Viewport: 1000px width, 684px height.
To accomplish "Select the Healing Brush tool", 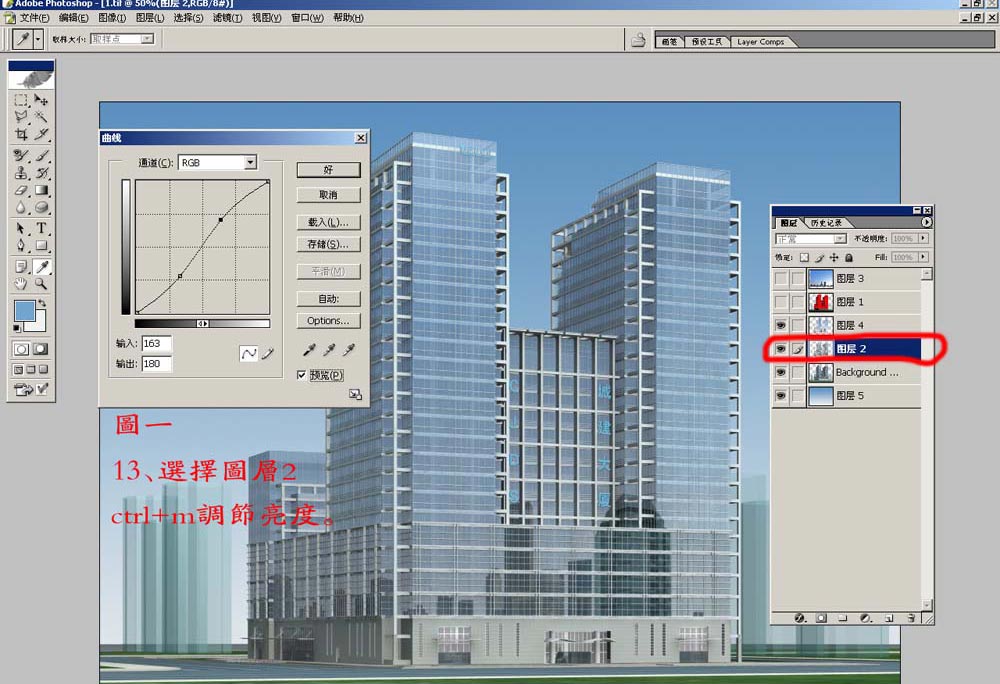I will click(x=21, y=155).
